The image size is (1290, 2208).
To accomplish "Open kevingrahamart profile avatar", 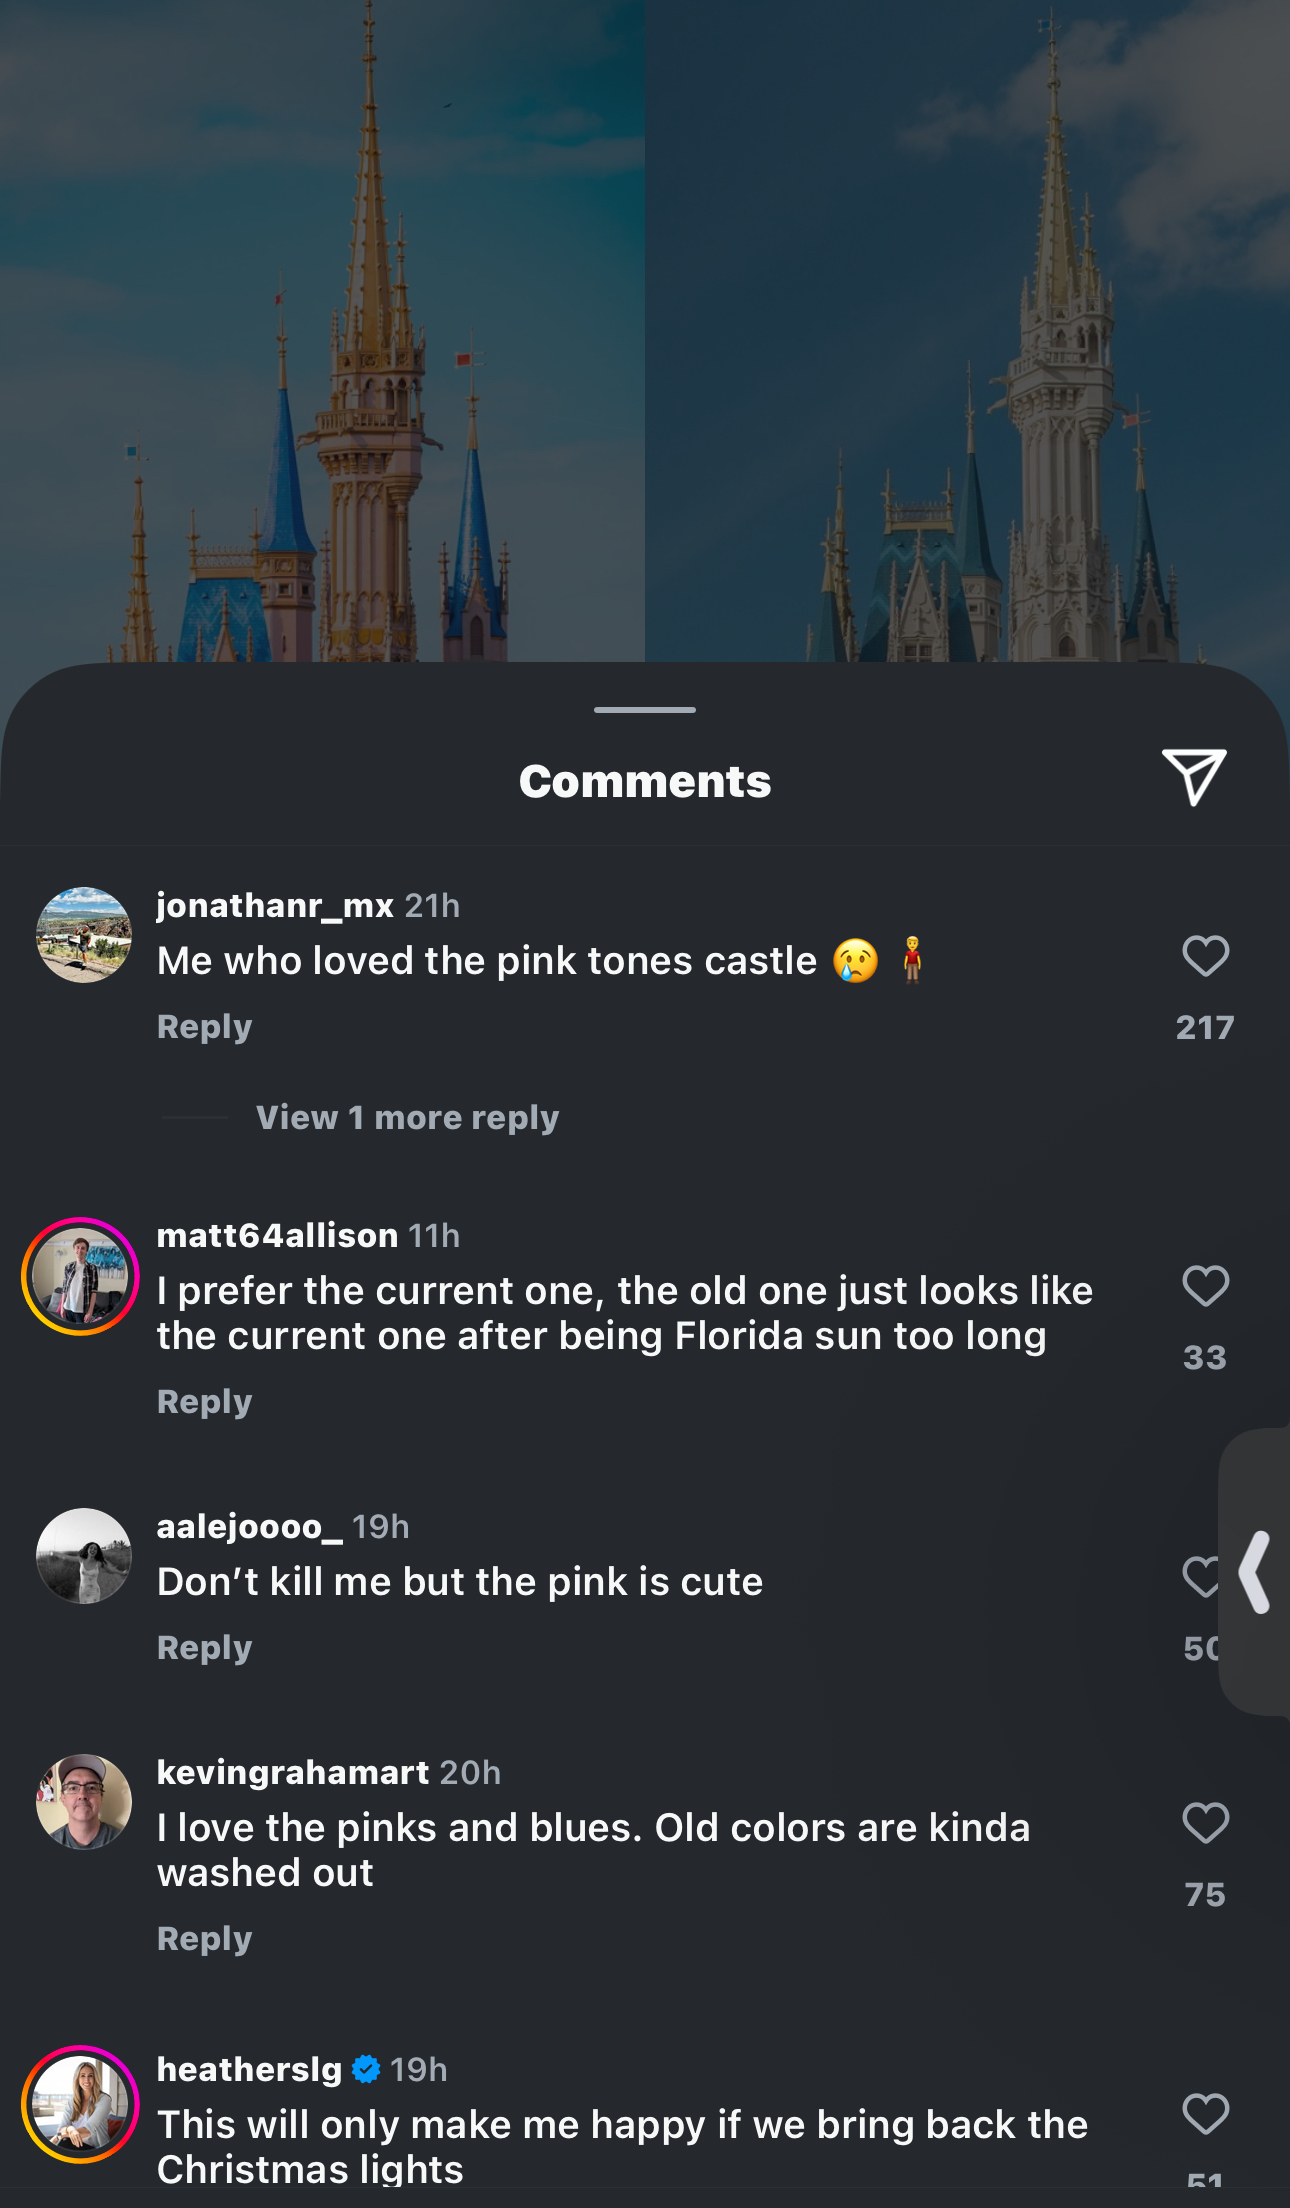I will (84, 1802).
